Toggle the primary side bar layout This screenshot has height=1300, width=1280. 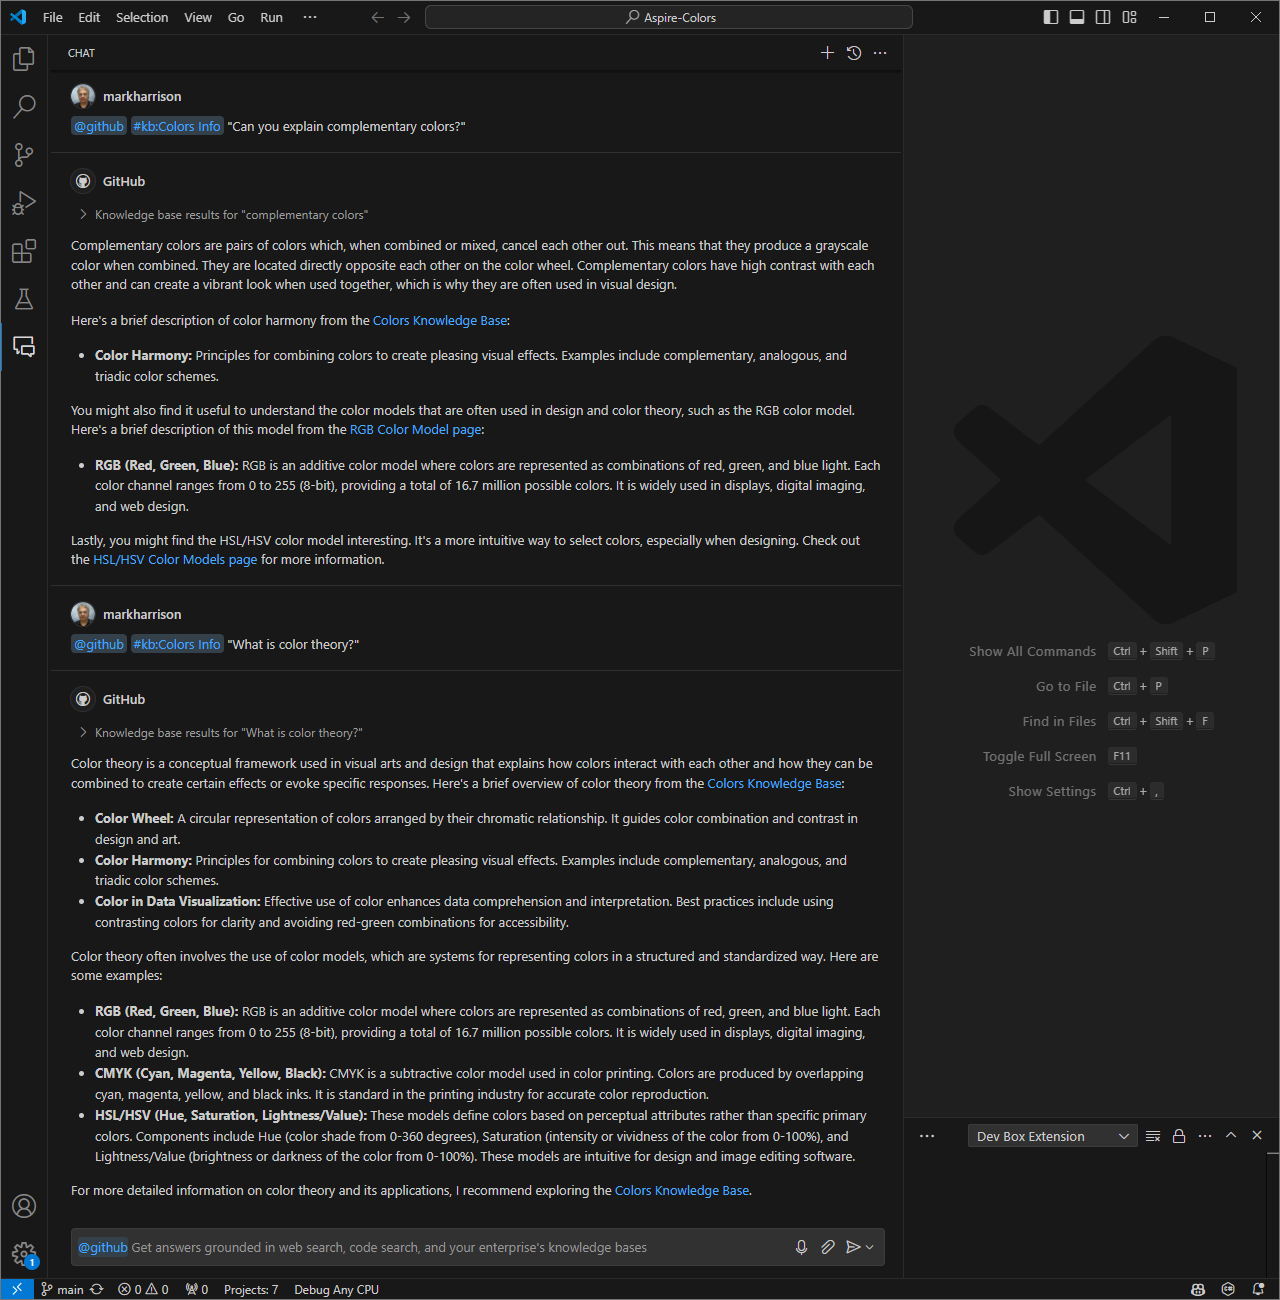pyautogui.click(x=1051, y=17)
